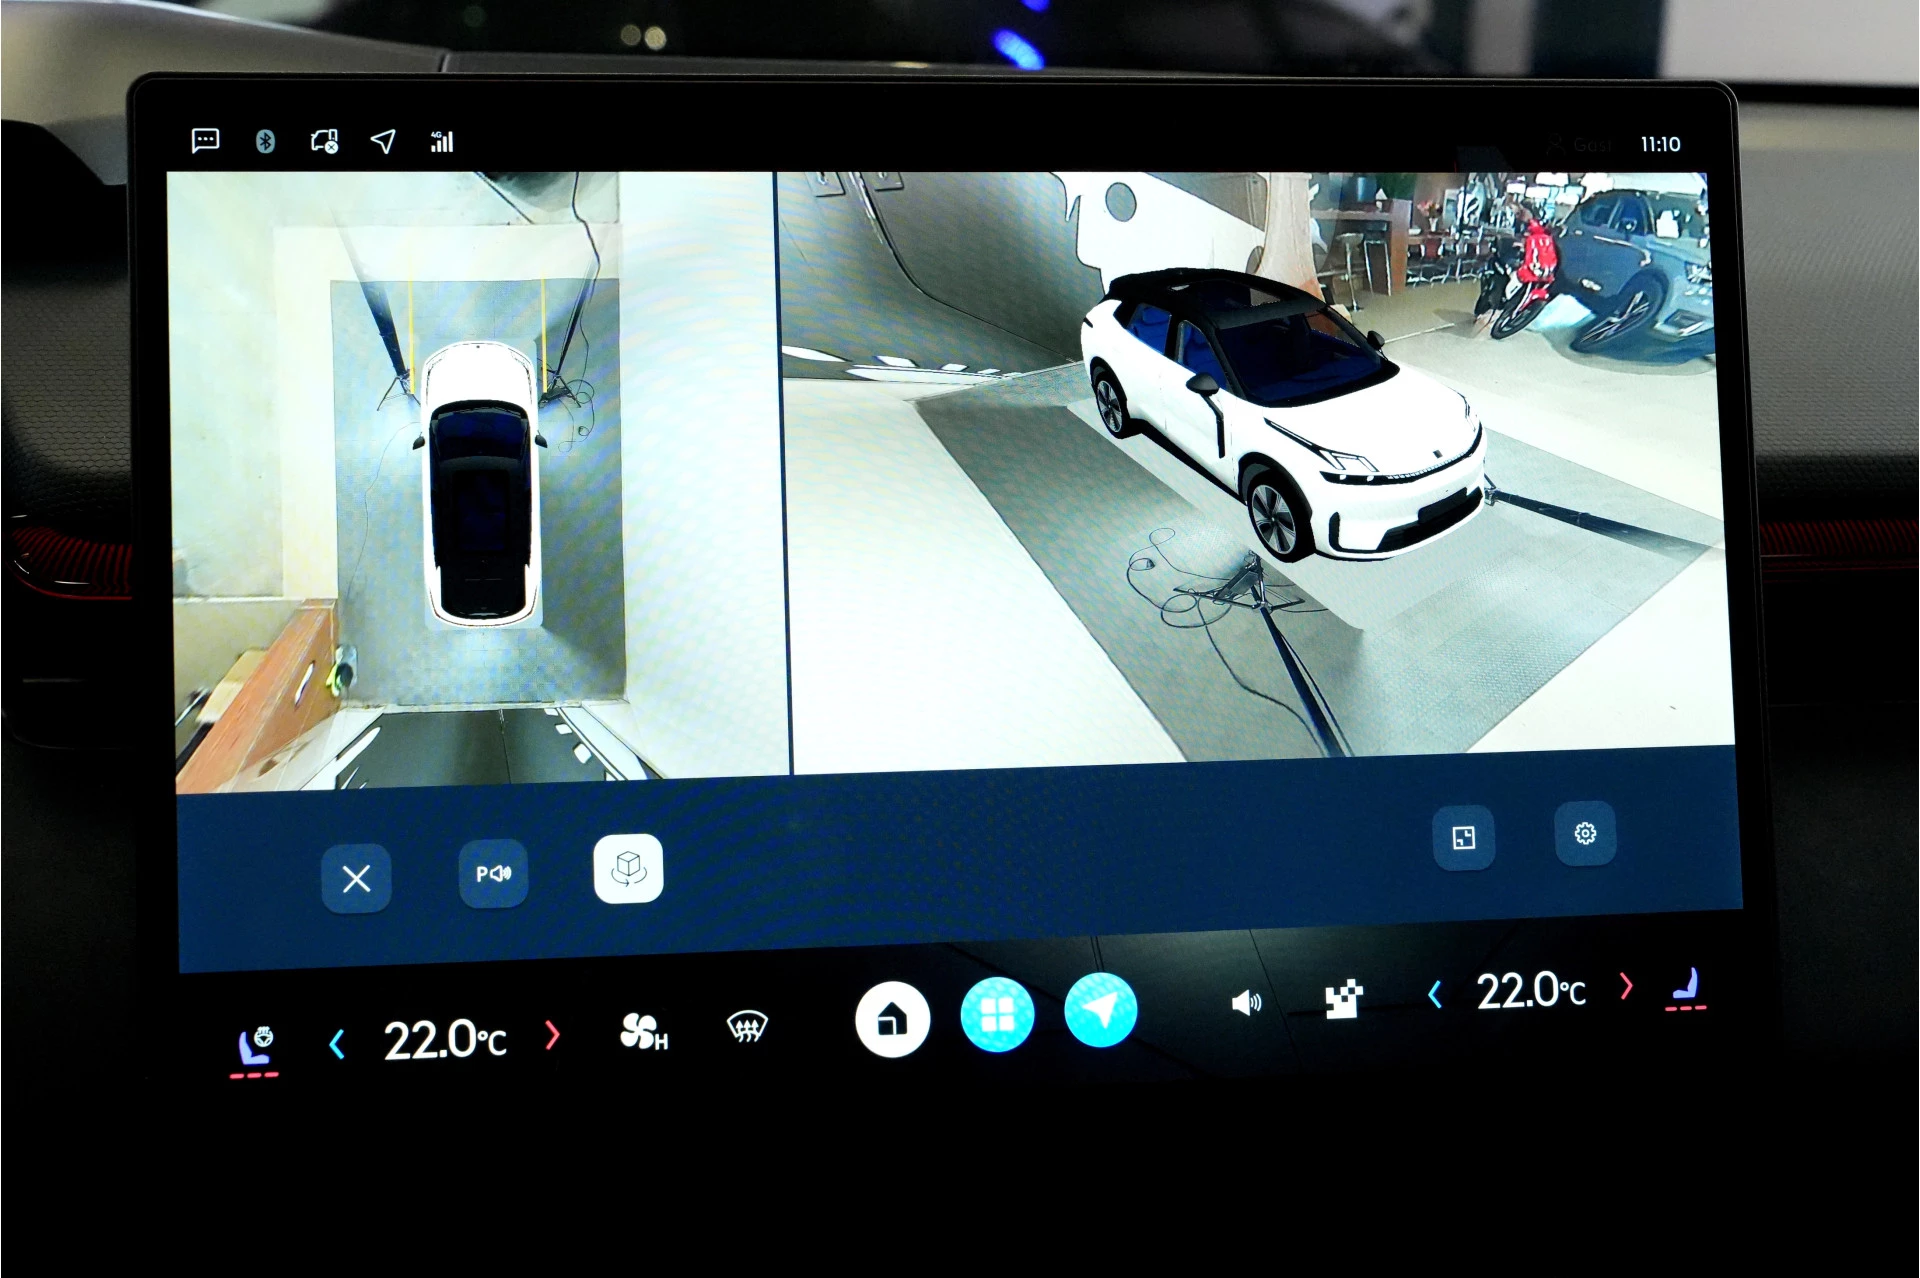
Task: Close the surround camera view
Action: (x=356, y=878)
